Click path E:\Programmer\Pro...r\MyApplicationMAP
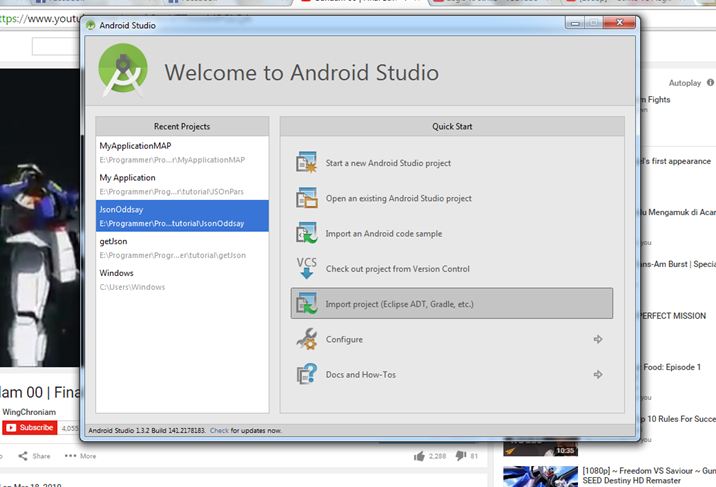The image size is (716, 487). point(172,160)
